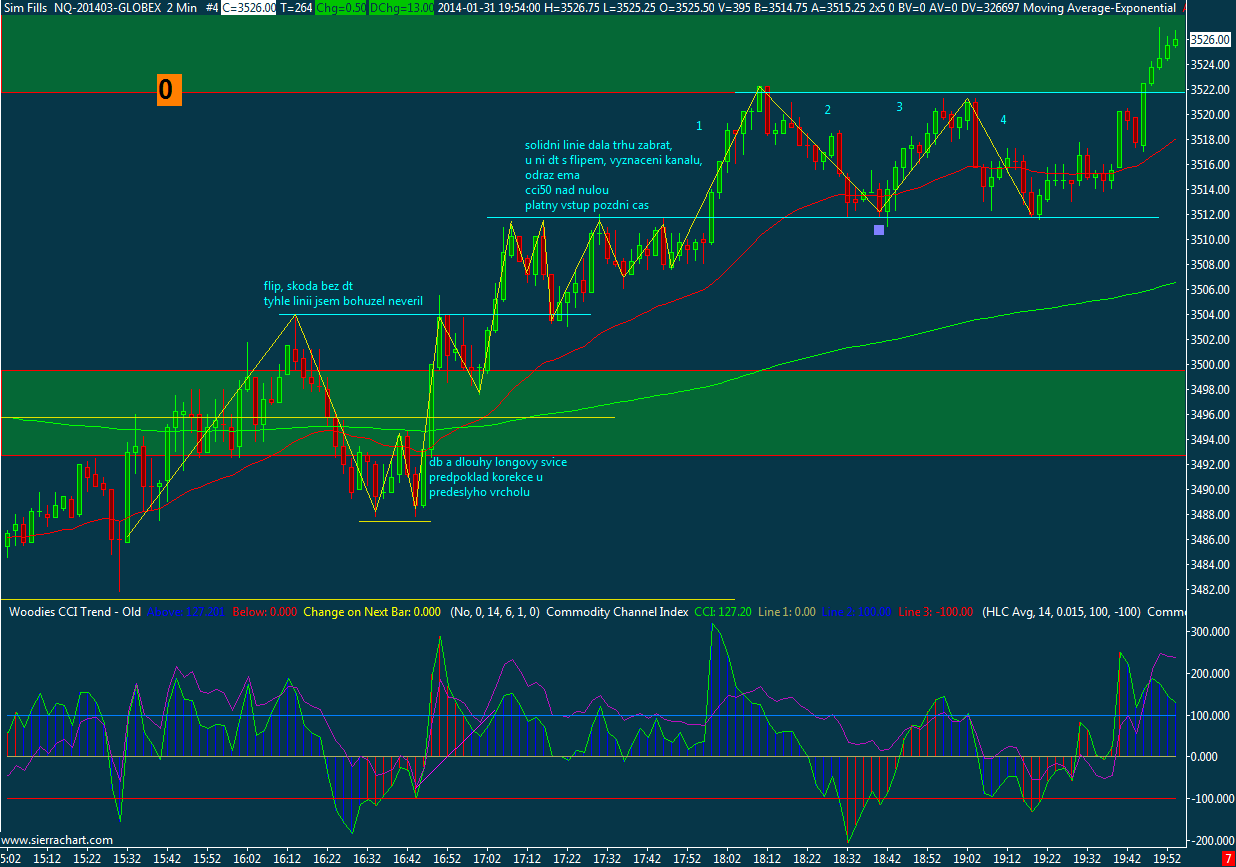Click the 'flip, skoda bez dt' annotation
This screenshot has height=867, width=1236.
tap(308, 286)
